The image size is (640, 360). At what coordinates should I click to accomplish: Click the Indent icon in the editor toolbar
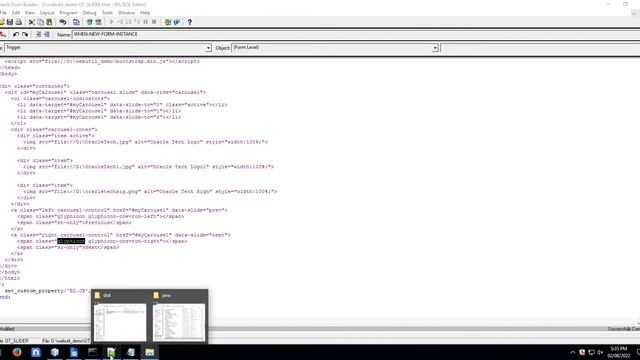coord(38,34)
